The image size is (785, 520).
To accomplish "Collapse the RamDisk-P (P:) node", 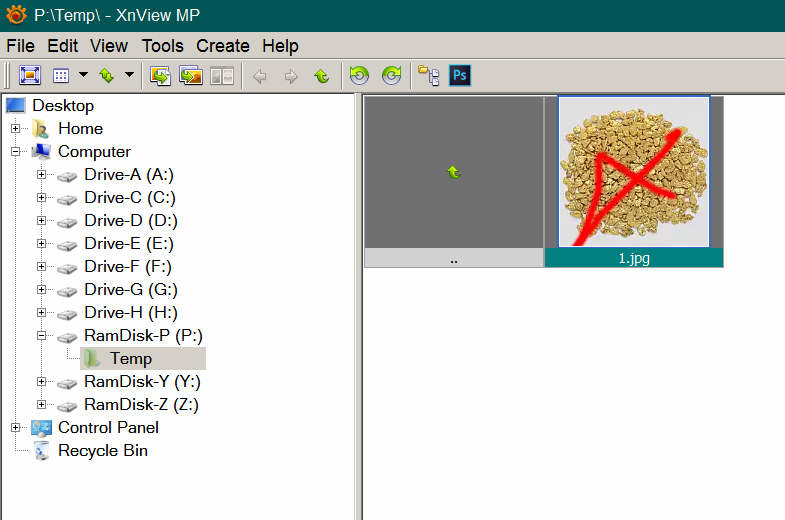I will tap(42, 336).
